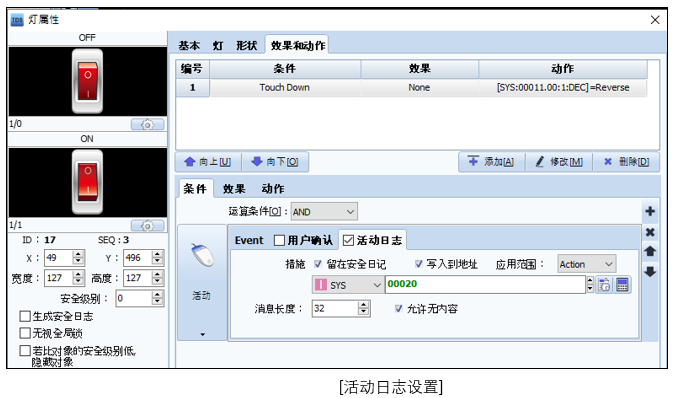This screenshot has width=675, height=398.
Task: Open the 运算条件 AND dropdown
Action: coord(324,212)
